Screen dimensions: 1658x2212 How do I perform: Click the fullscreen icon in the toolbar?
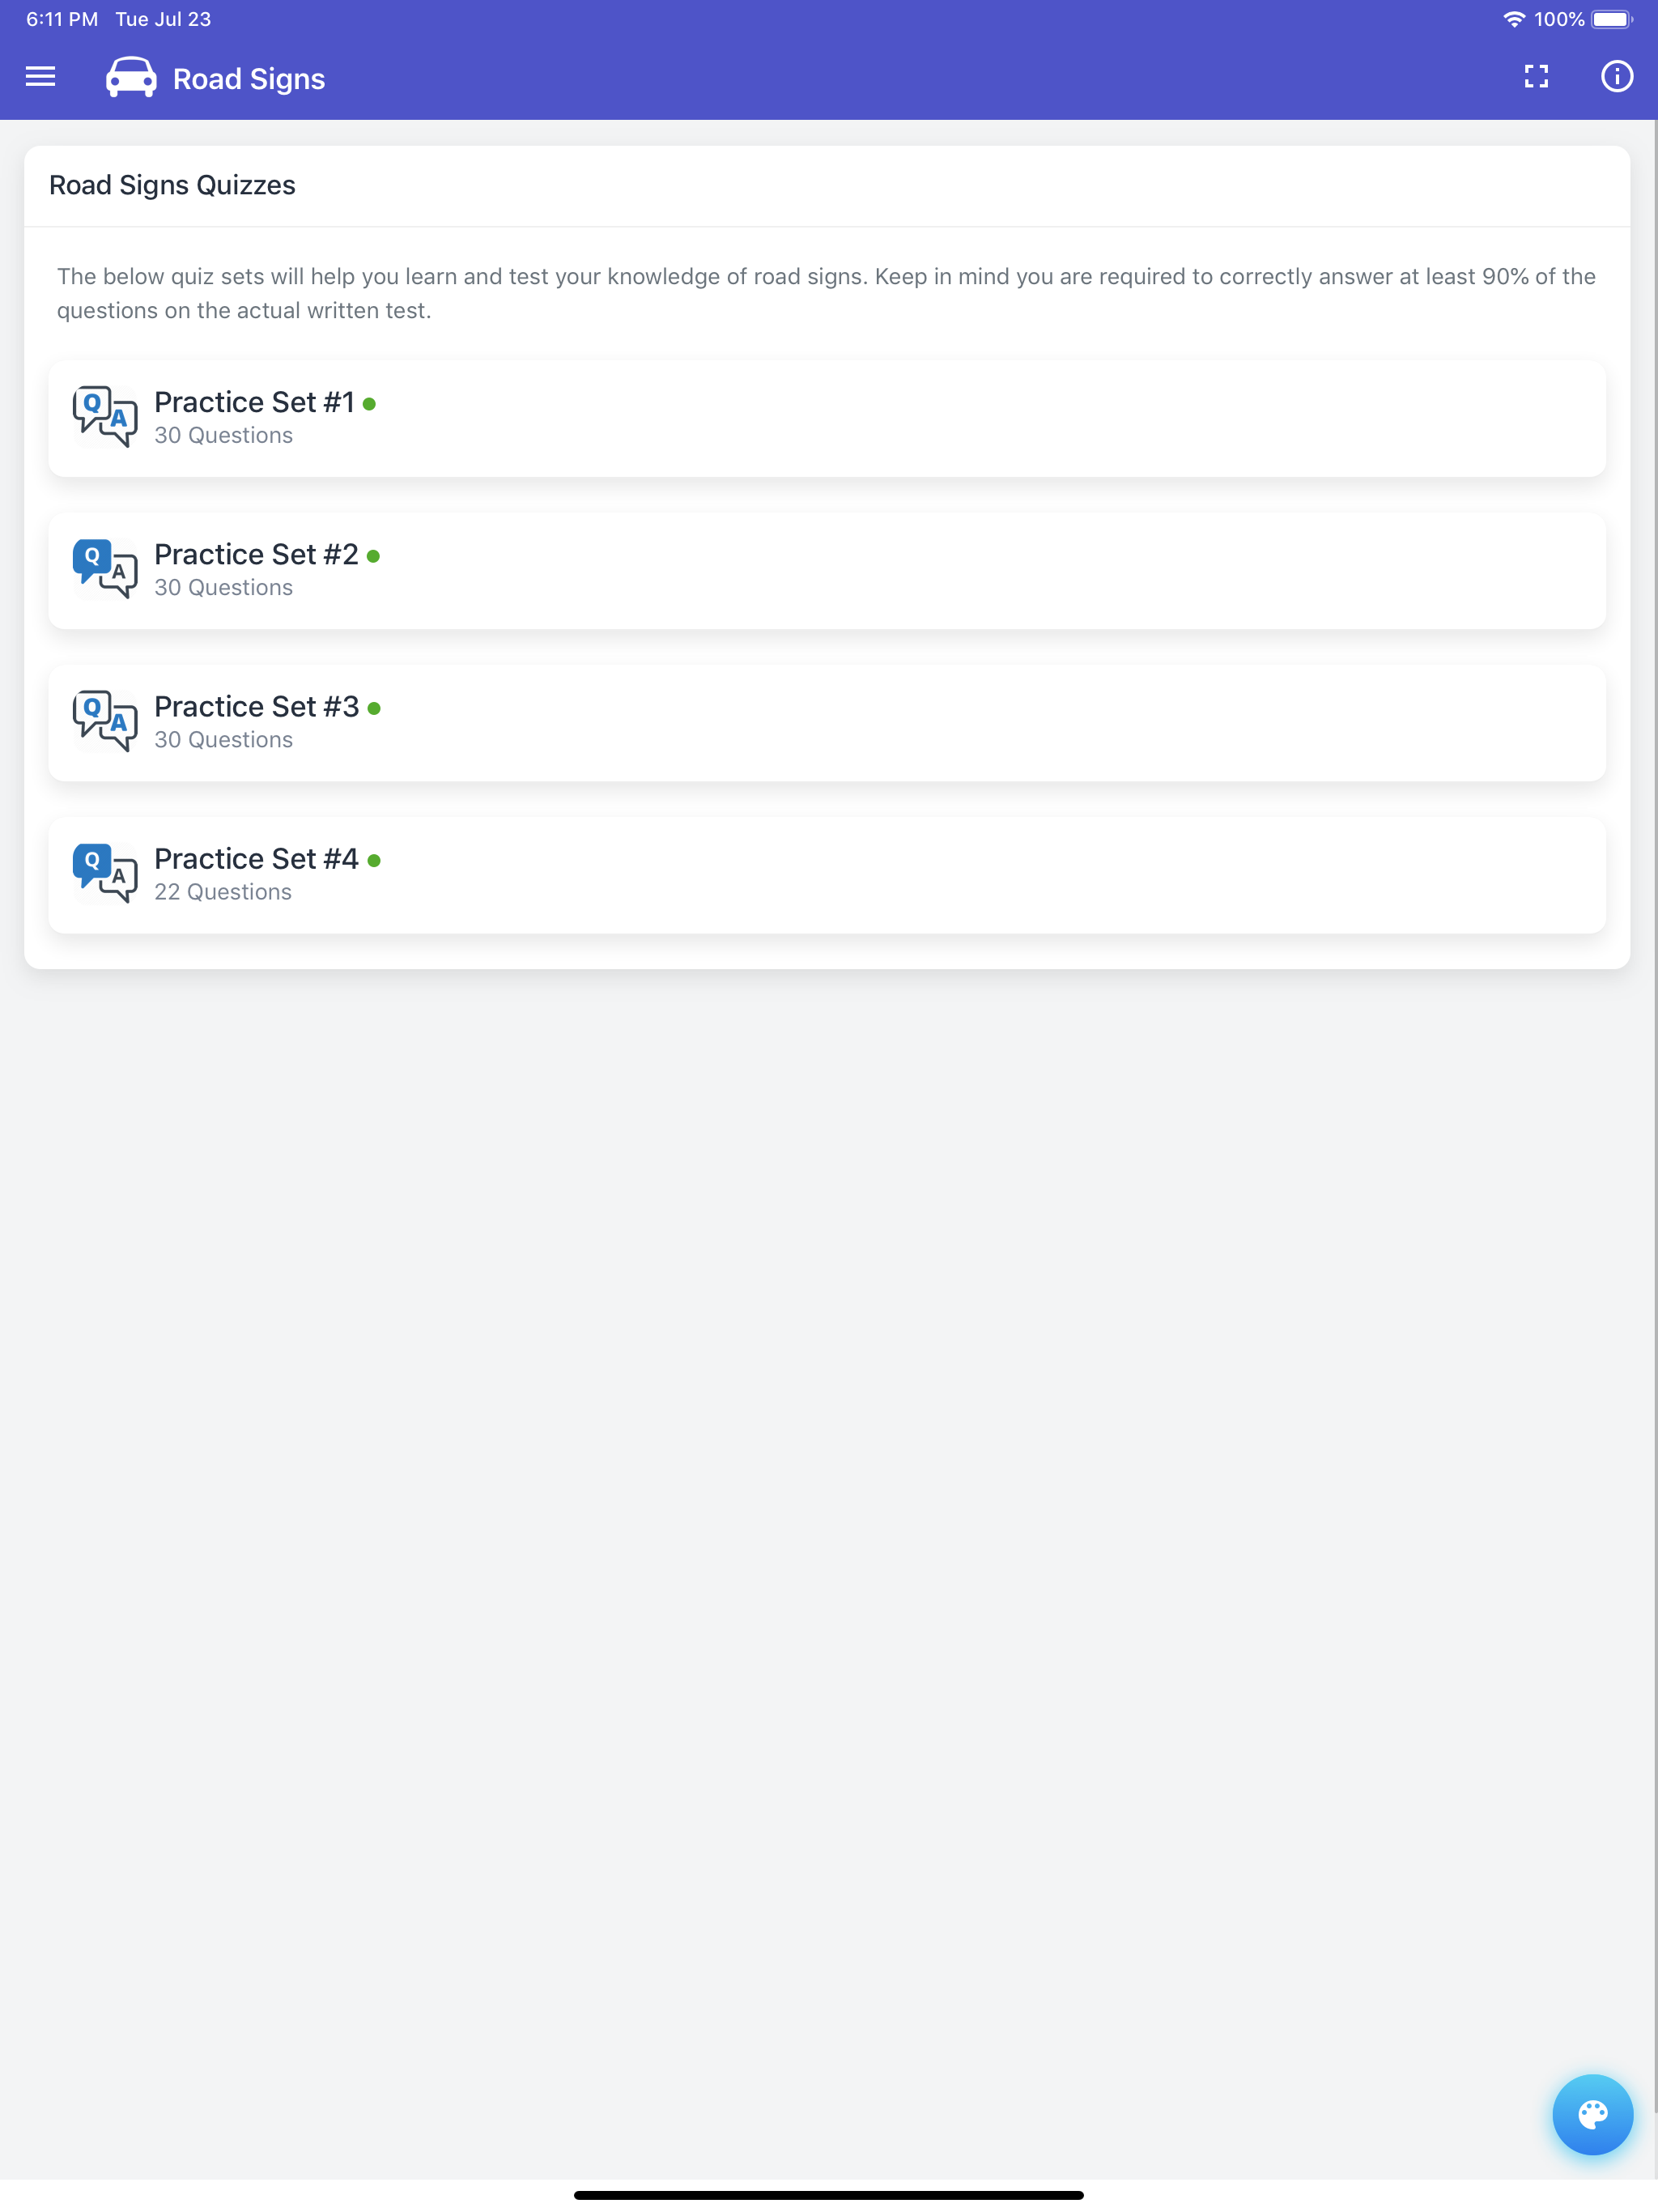(1536, 77)
